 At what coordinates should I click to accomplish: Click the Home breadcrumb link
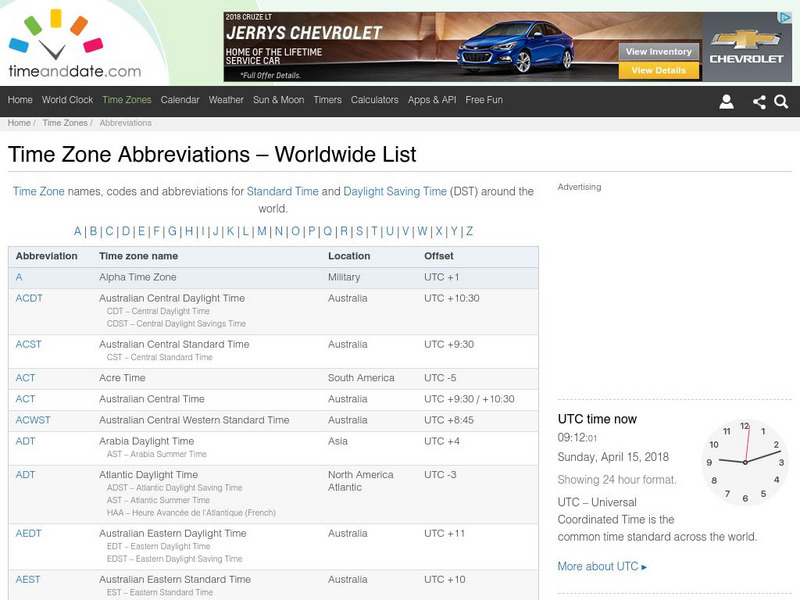click(19, 123)
